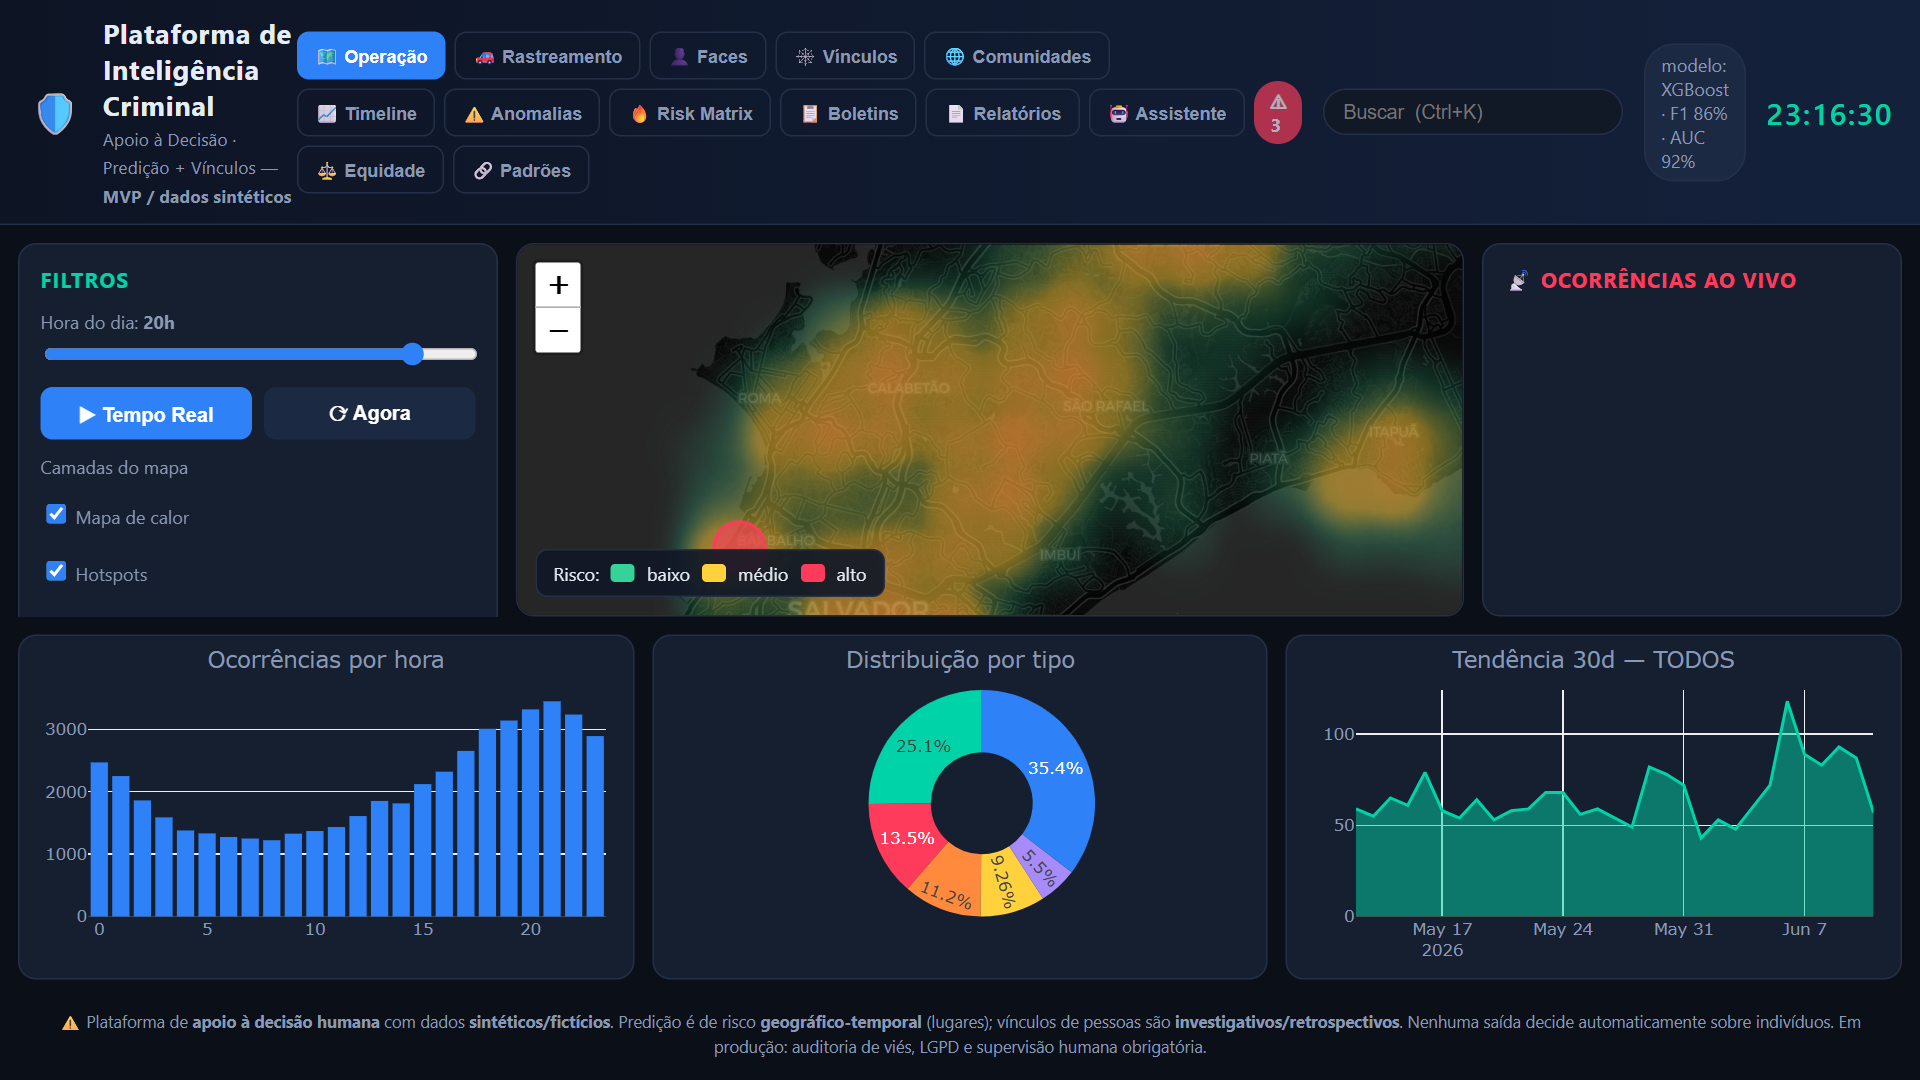Zoom out on the map
The width and height of the screenshot is (1920, 1080).
point(558,330)
